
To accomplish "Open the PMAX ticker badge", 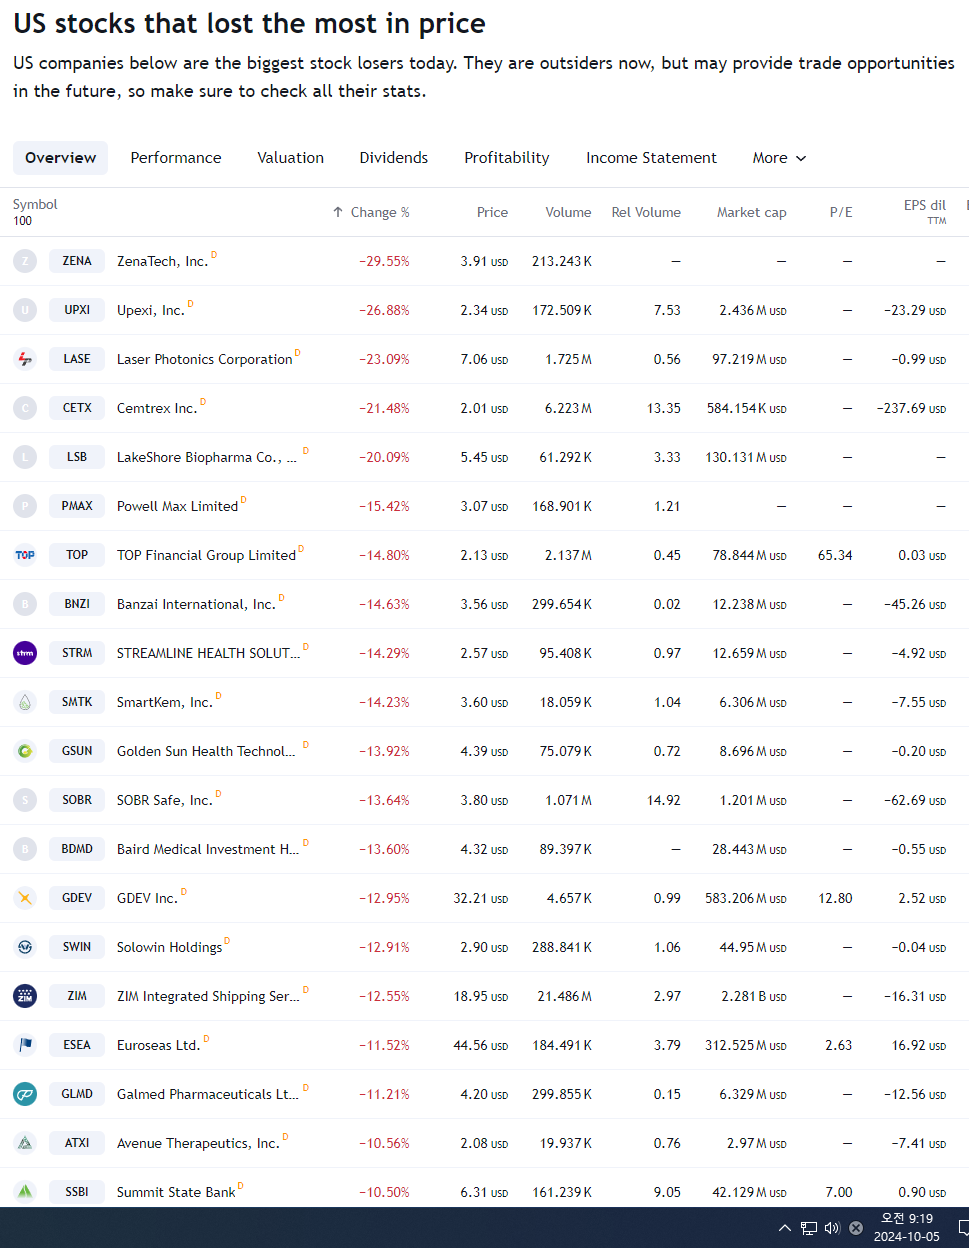I will pyautogui.click(x=77, y=506).
